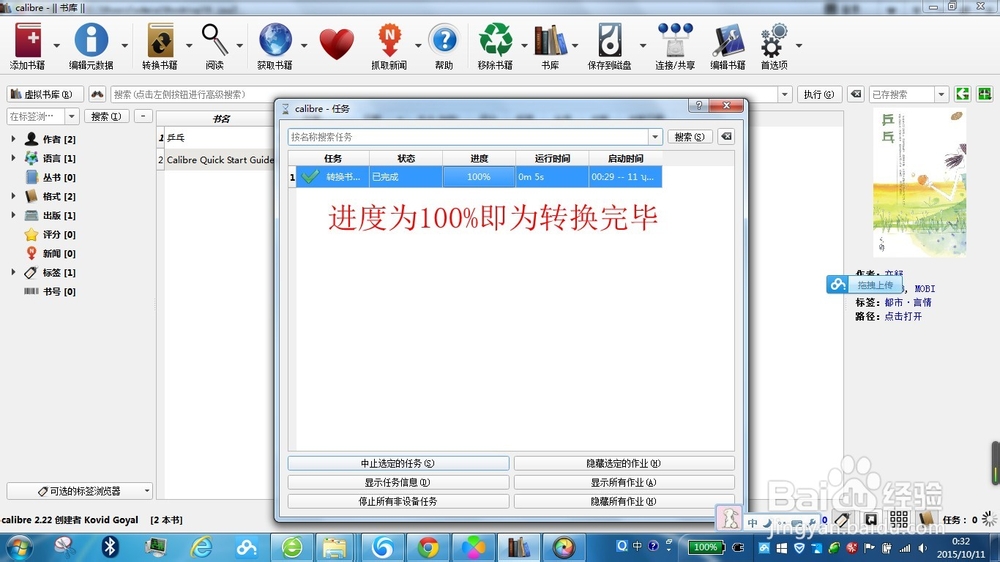The image size is (1000, 562).
Task: Open Add books dropdown arrow
Action: pyautogui.click(x=56, y=45)
